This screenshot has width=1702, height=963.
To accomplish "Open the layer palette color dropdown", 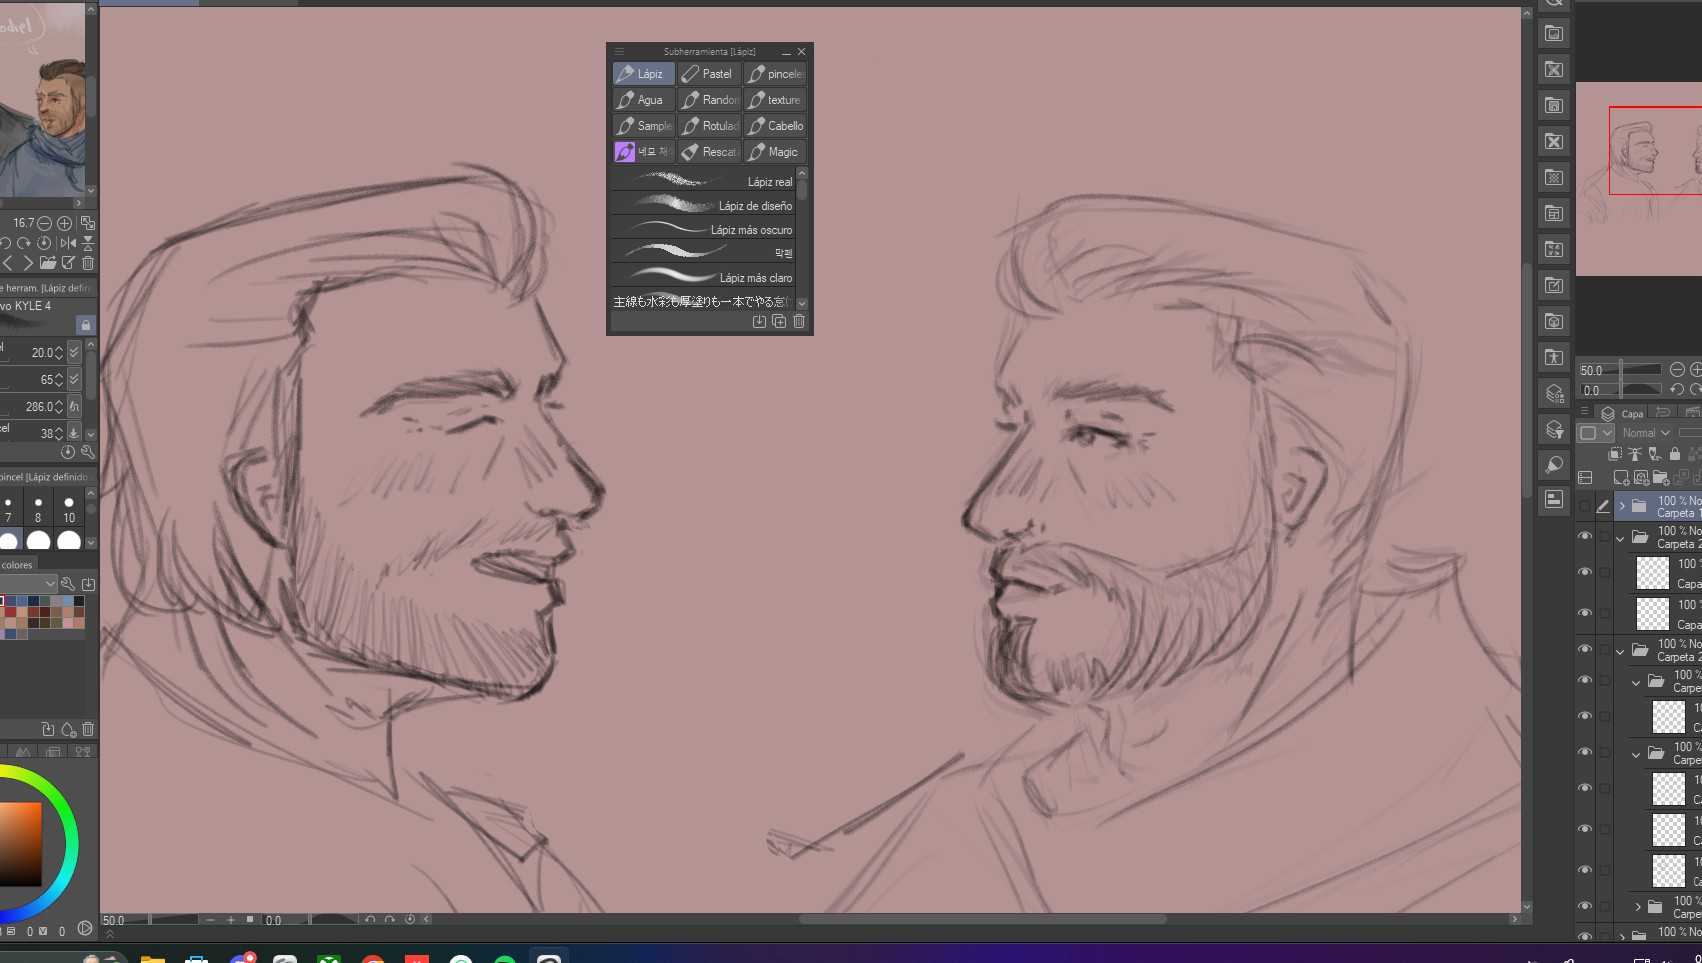I will click(x=1595, y=433).
